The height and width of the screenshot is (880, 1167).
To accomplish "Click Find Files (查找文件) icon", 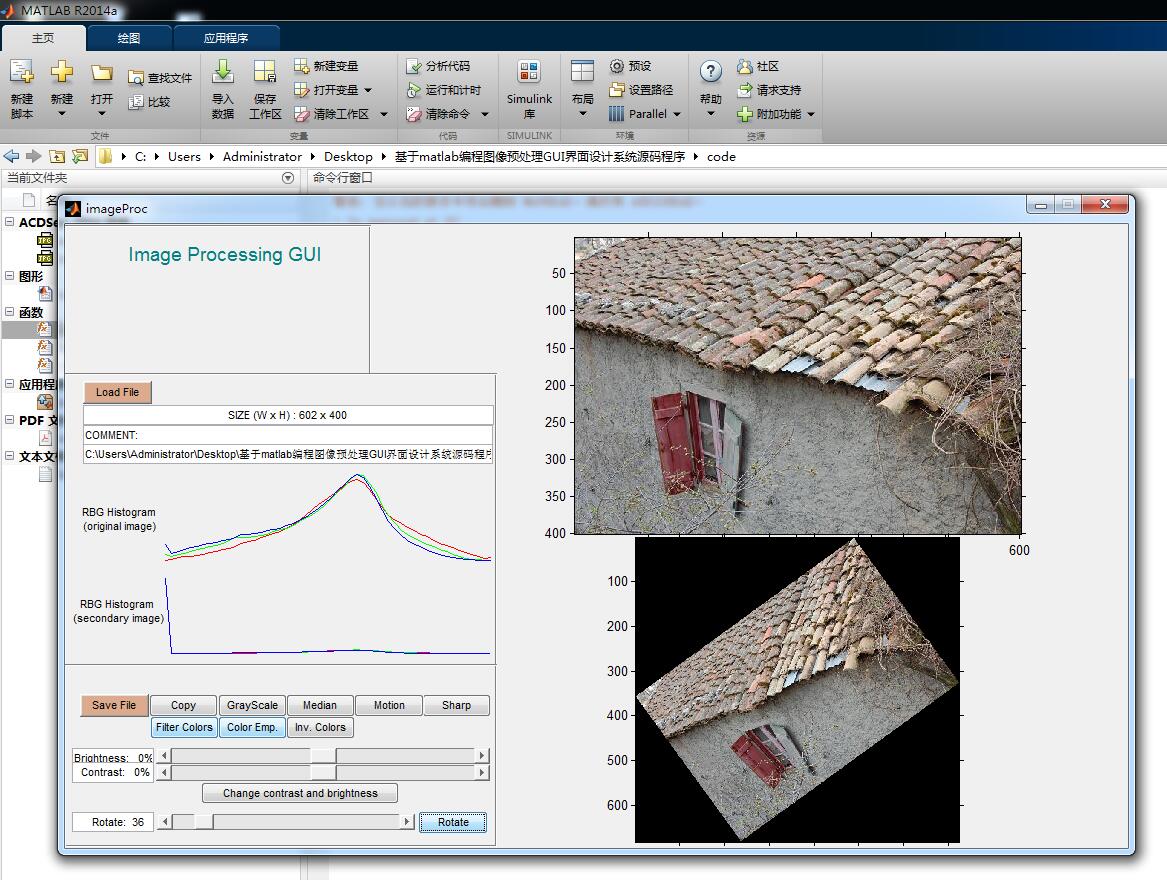I will 135,77.
